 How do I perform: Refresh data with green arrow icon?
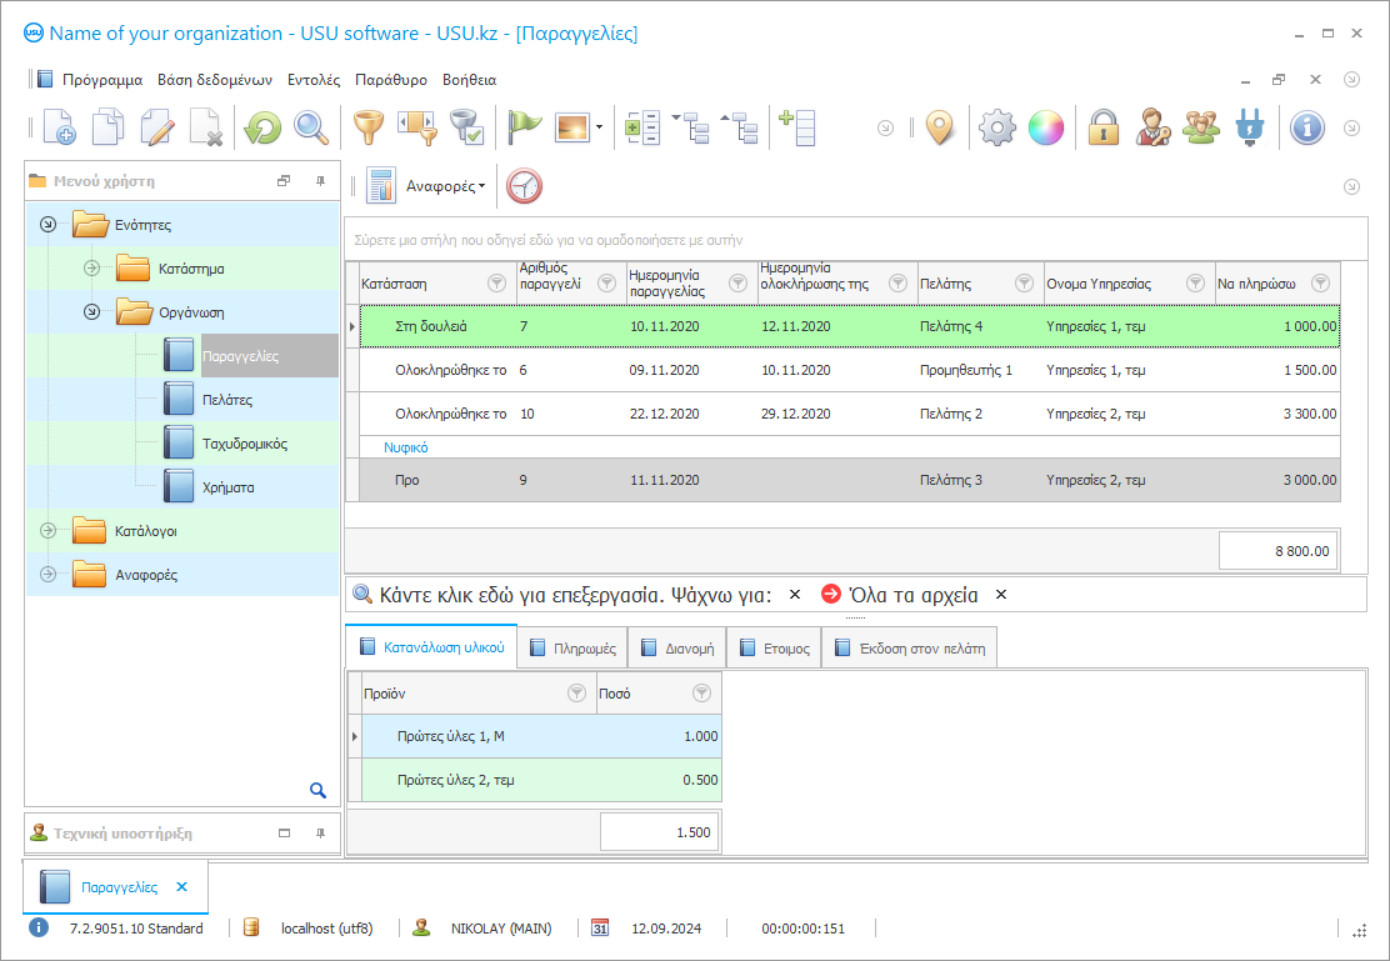tap(263, 128)
